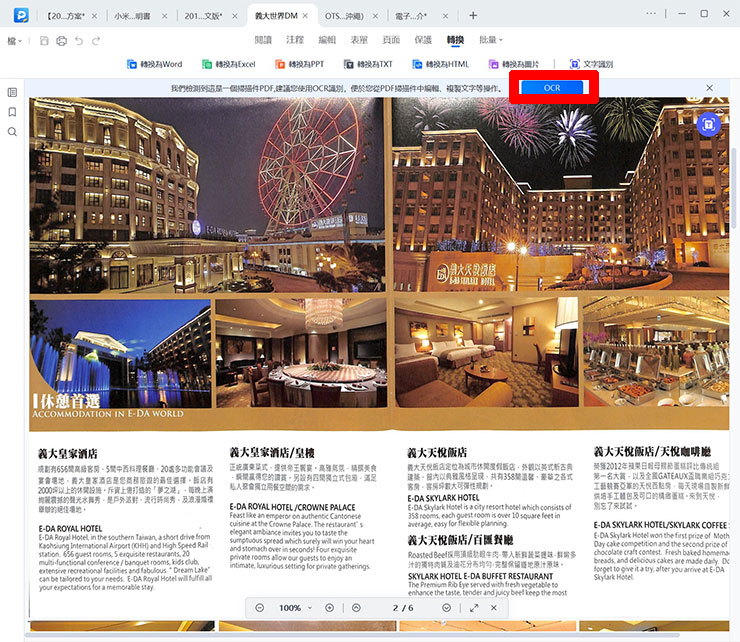Click the blue OCR button

pyautogui.click(x=552, y=88)
